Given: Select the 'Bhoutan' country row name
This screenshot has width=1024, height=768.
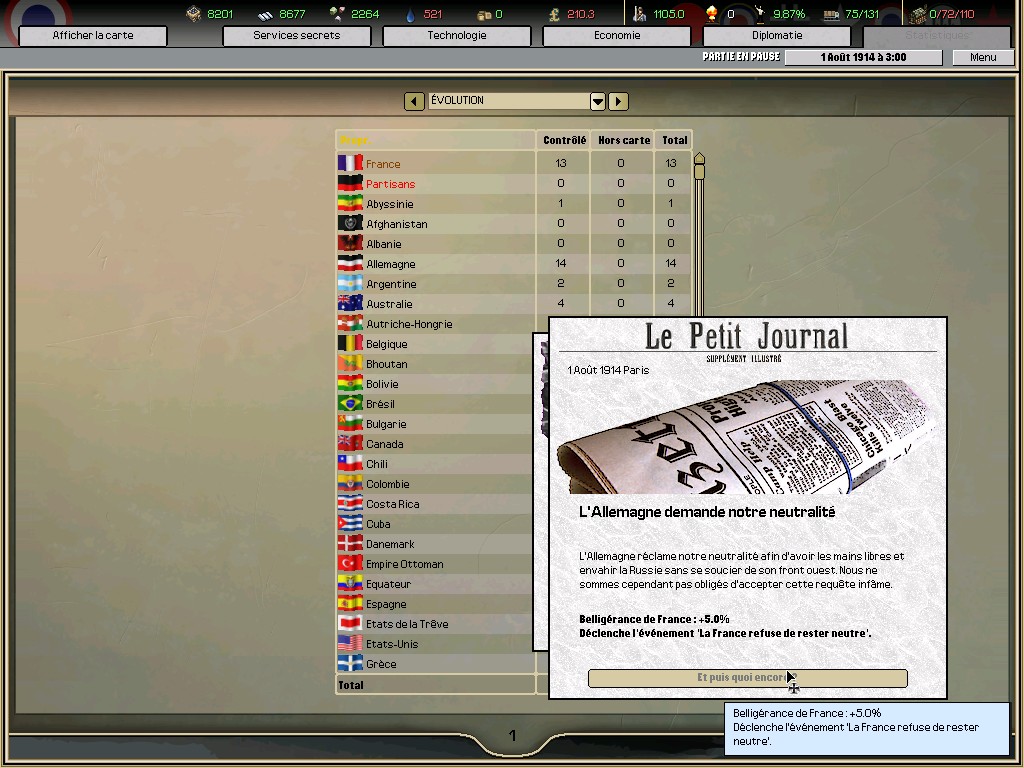Looking at the screenshot, I should pos(387,364).
